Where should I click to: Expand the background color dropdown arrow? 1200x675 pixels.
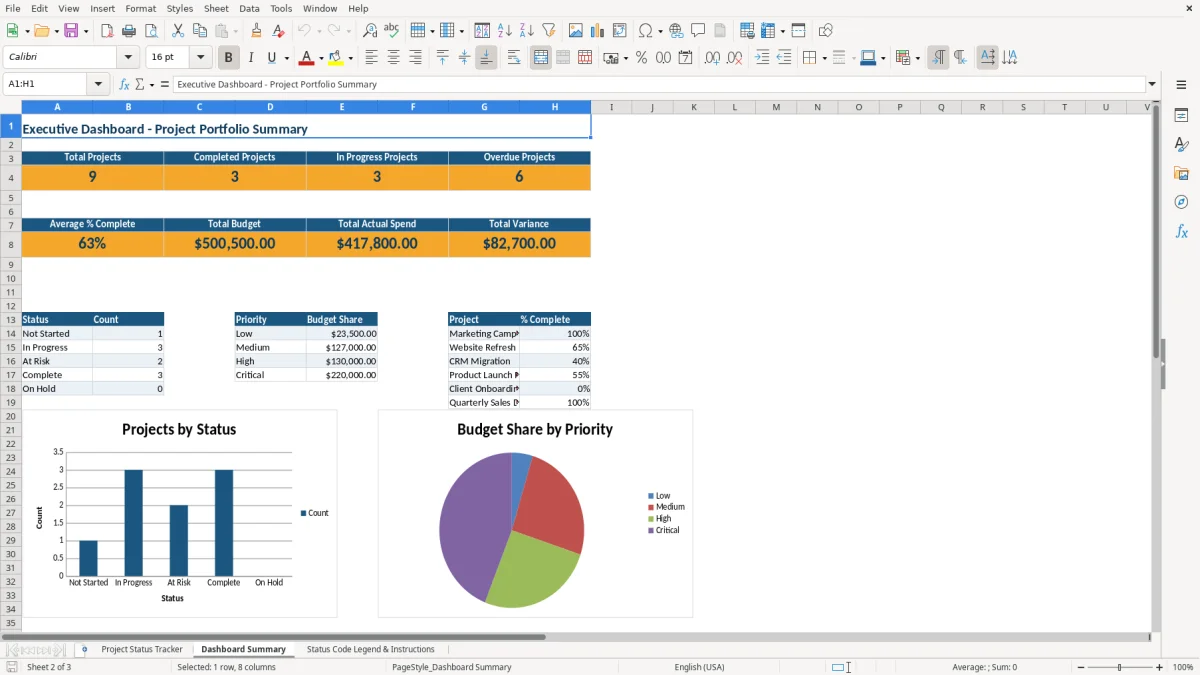350,58
